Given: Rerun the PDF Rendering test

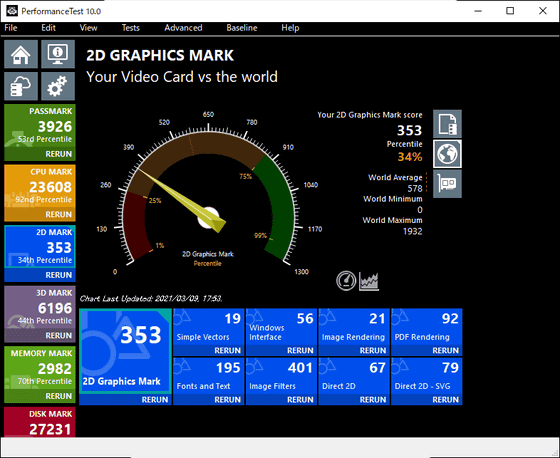Looking at the screenshot, I should pyautogui.click(x=445, y=350).
